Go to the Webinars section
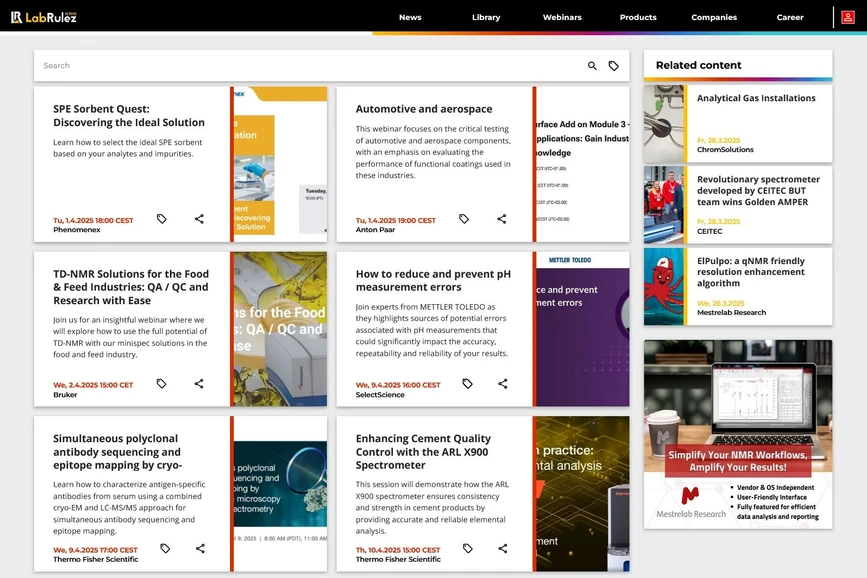The height and width of the screenshot is (578, 867). point(562,17)
